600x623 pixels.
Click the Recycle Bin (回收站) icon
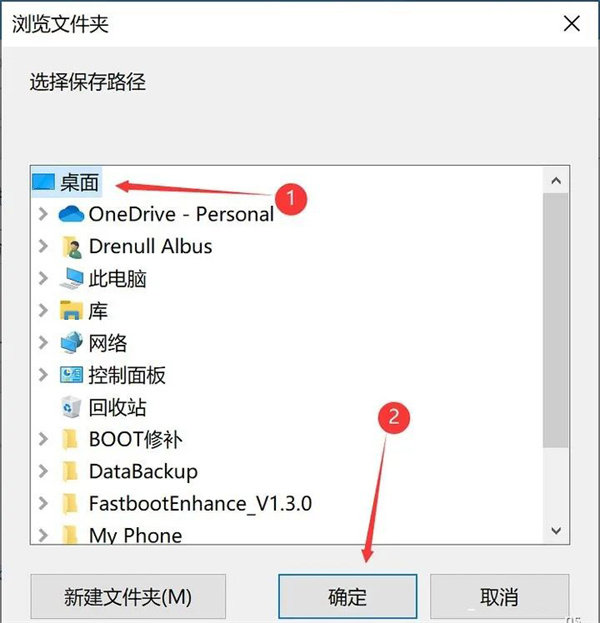[71, 407]
